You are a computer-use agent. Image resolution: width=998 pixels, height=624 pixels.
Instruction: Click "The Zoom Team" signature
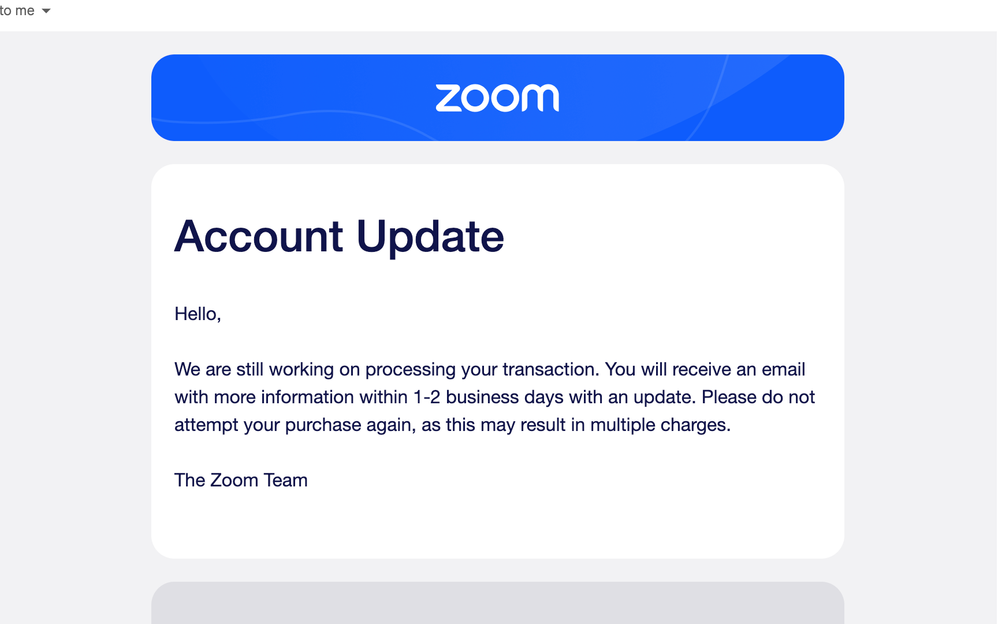(x=241, y=480)
